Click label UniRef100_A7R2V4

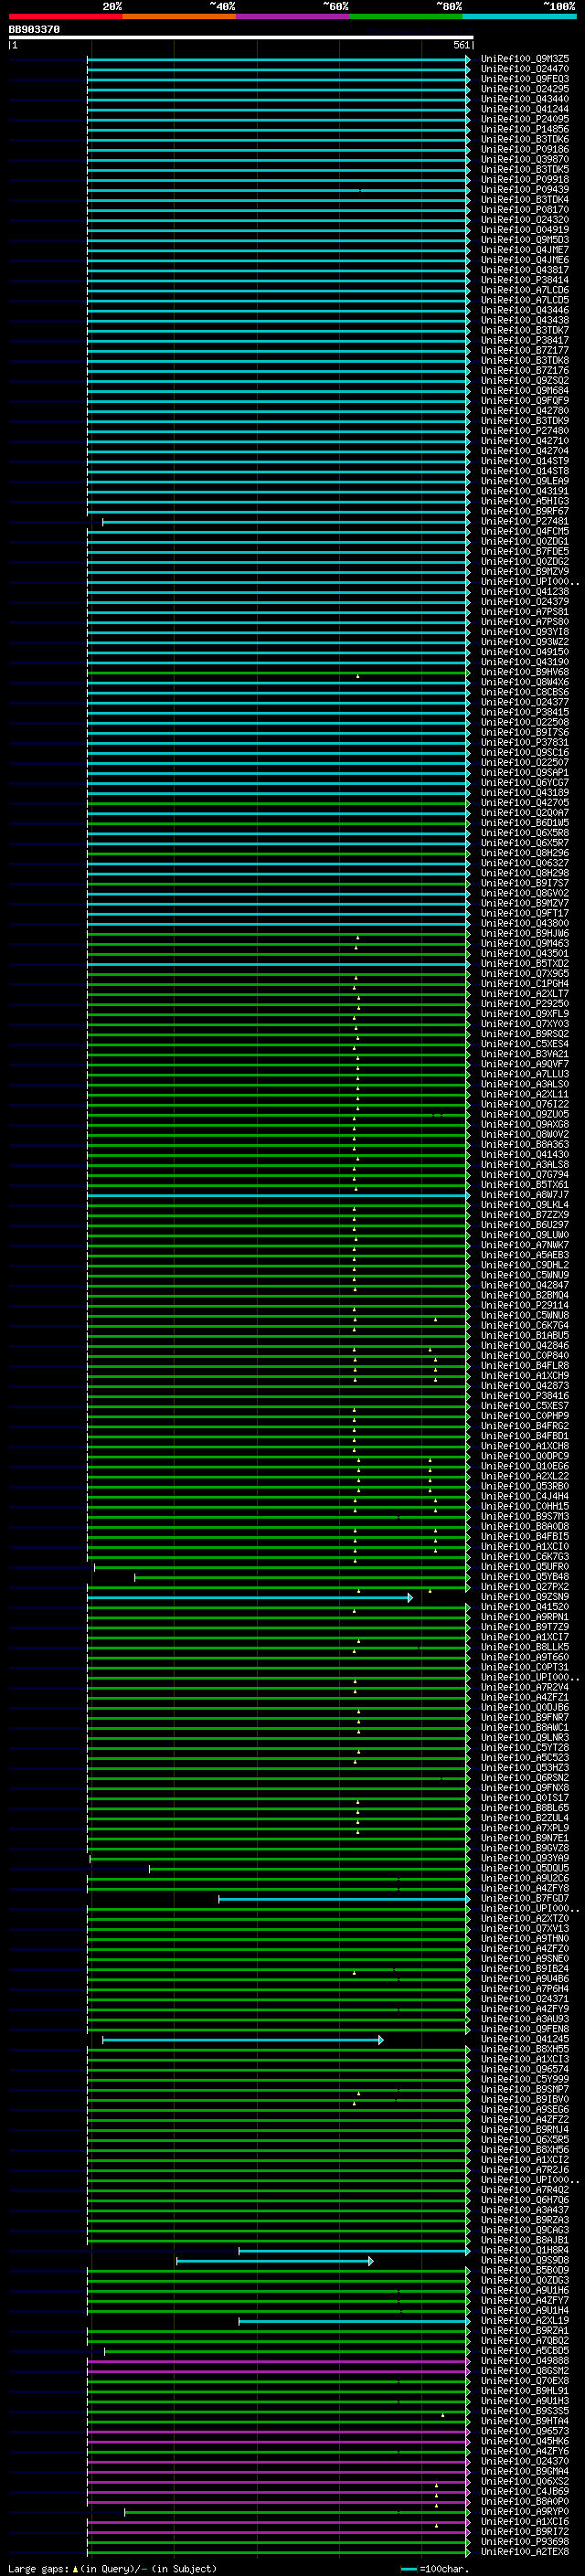(525, 1687)
